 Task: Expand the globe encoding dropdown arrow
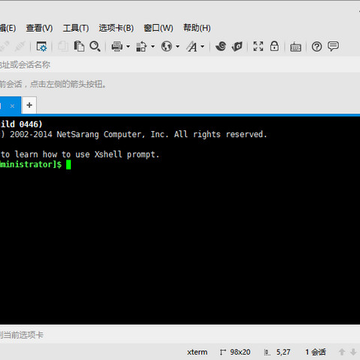[177, 46]
